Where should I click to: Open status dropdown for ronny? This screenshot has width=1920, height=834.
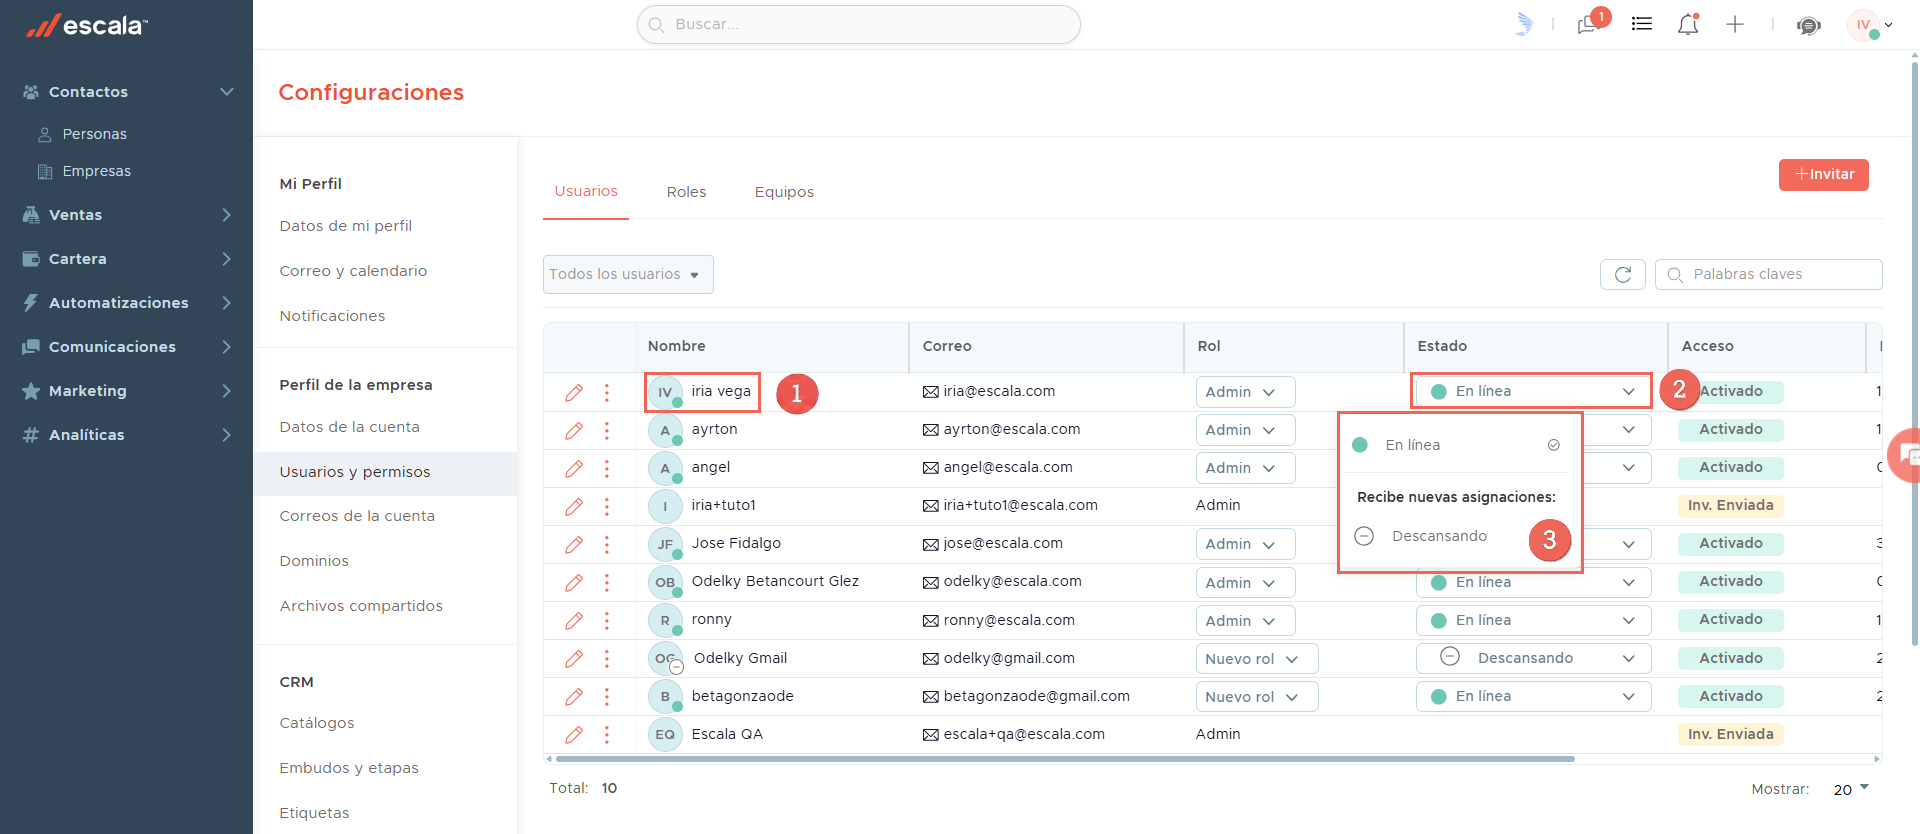pyautogui.click(x=1533, y=620)
